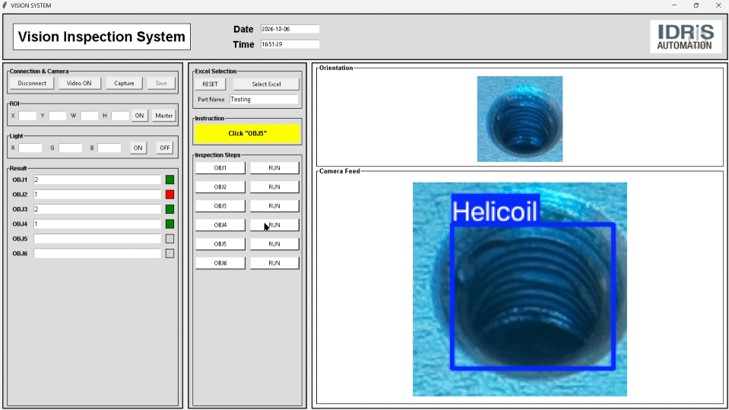Select the OBJ5 inspection step
The width and height of the screenshot is (729, 410).
pyautogui.click(x=220, y=244)
